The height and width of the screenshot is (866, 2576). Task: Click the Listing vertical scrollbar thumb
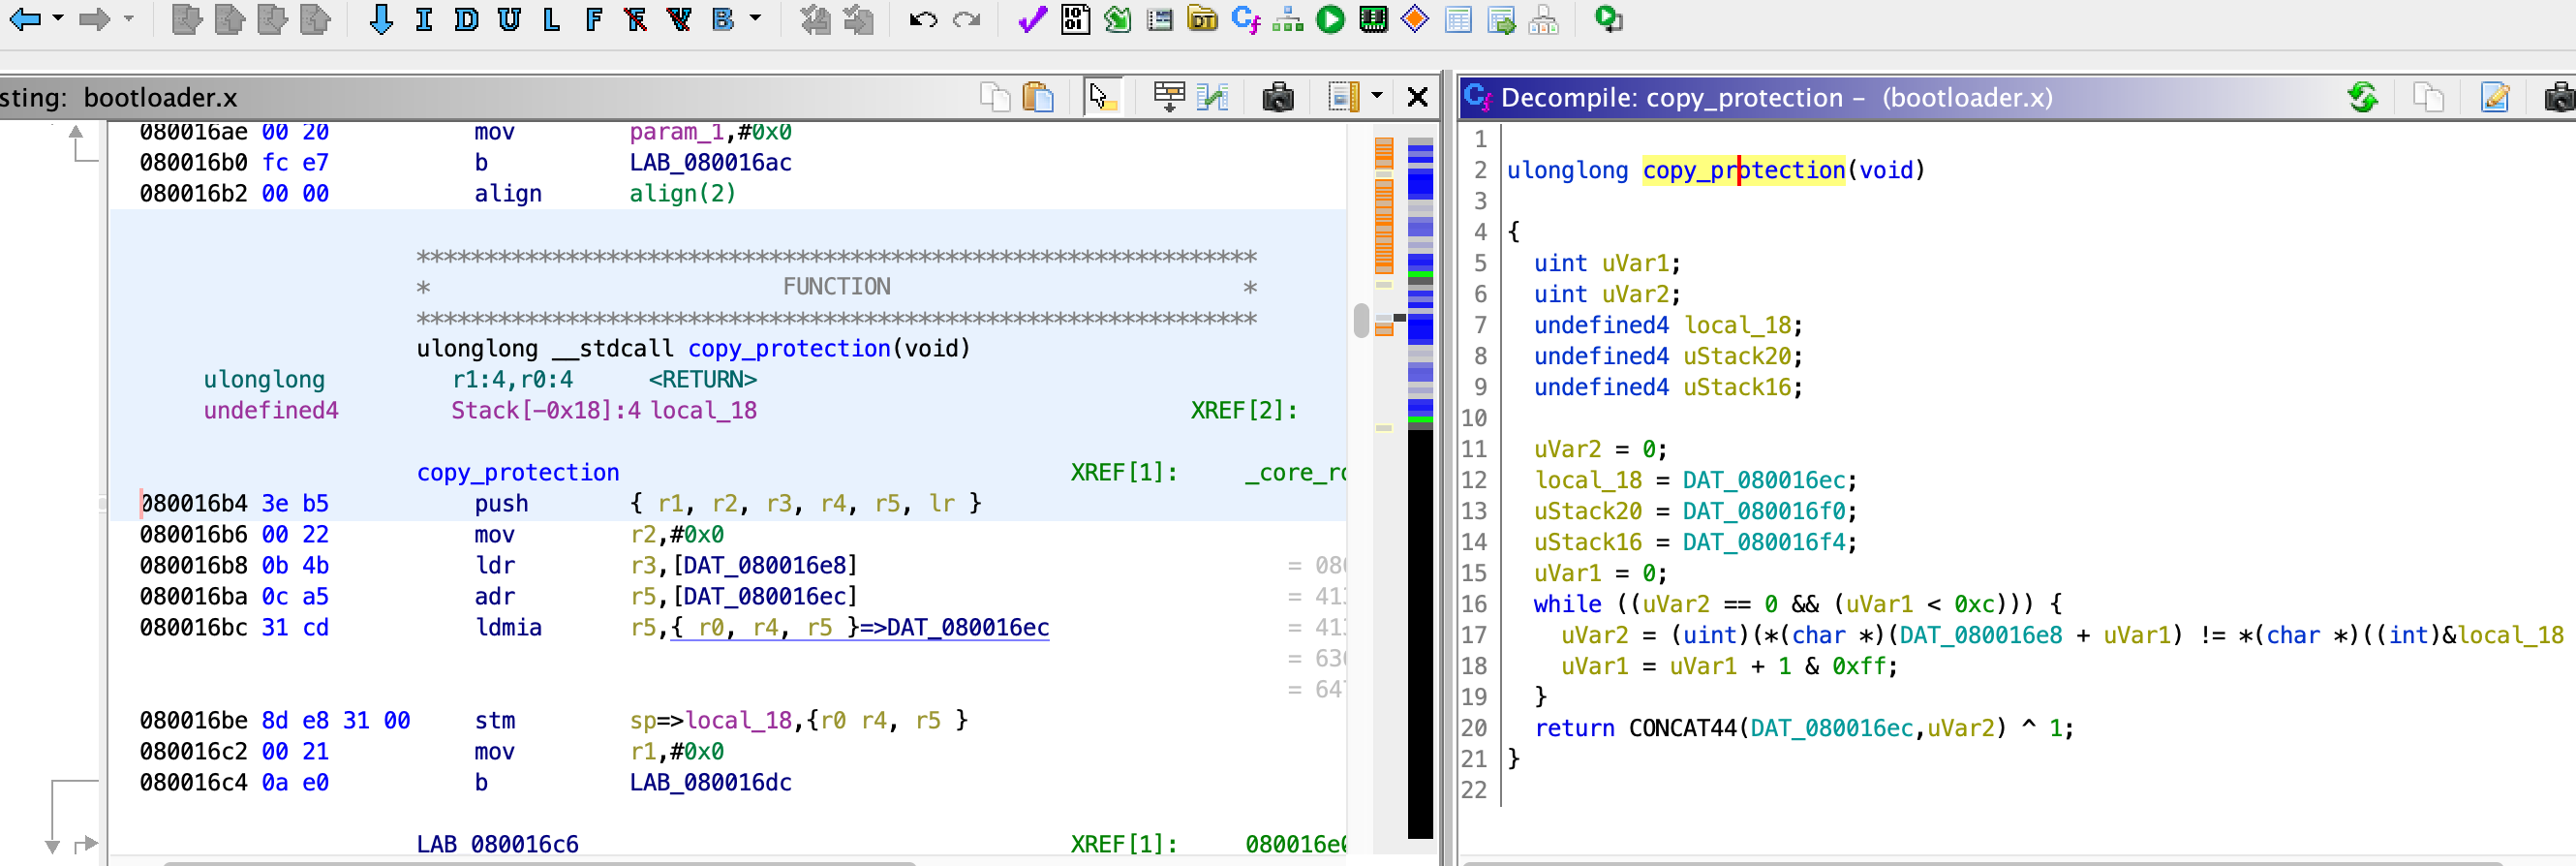[x=1360, y=321]
